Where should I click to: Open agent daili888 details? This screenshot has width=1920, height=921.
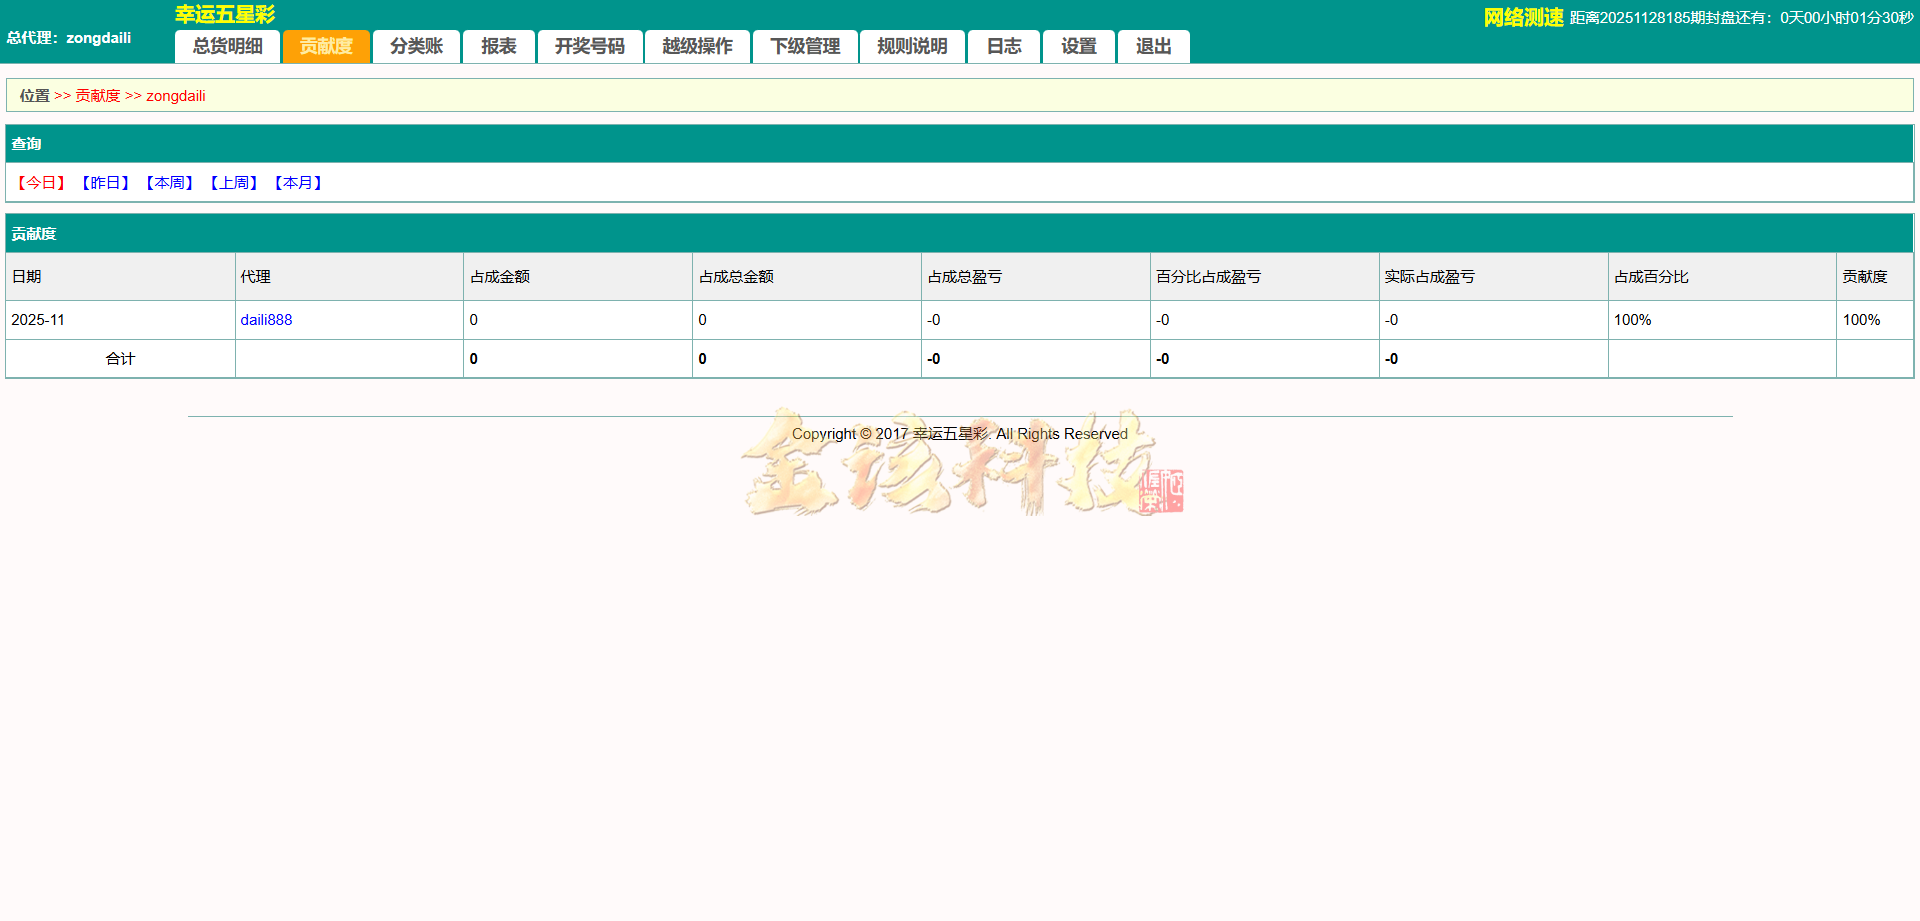pyautogui.click(x=265, y=319)
